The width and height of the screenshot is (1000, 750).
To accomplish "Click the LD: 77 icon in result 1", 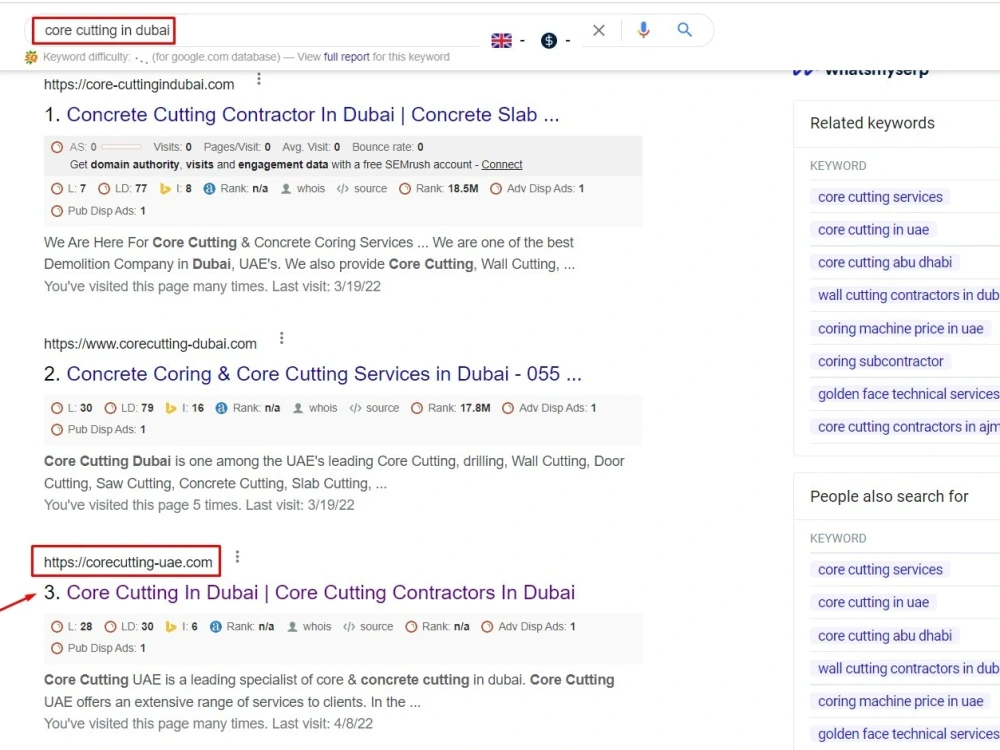I will click(104, 189).
